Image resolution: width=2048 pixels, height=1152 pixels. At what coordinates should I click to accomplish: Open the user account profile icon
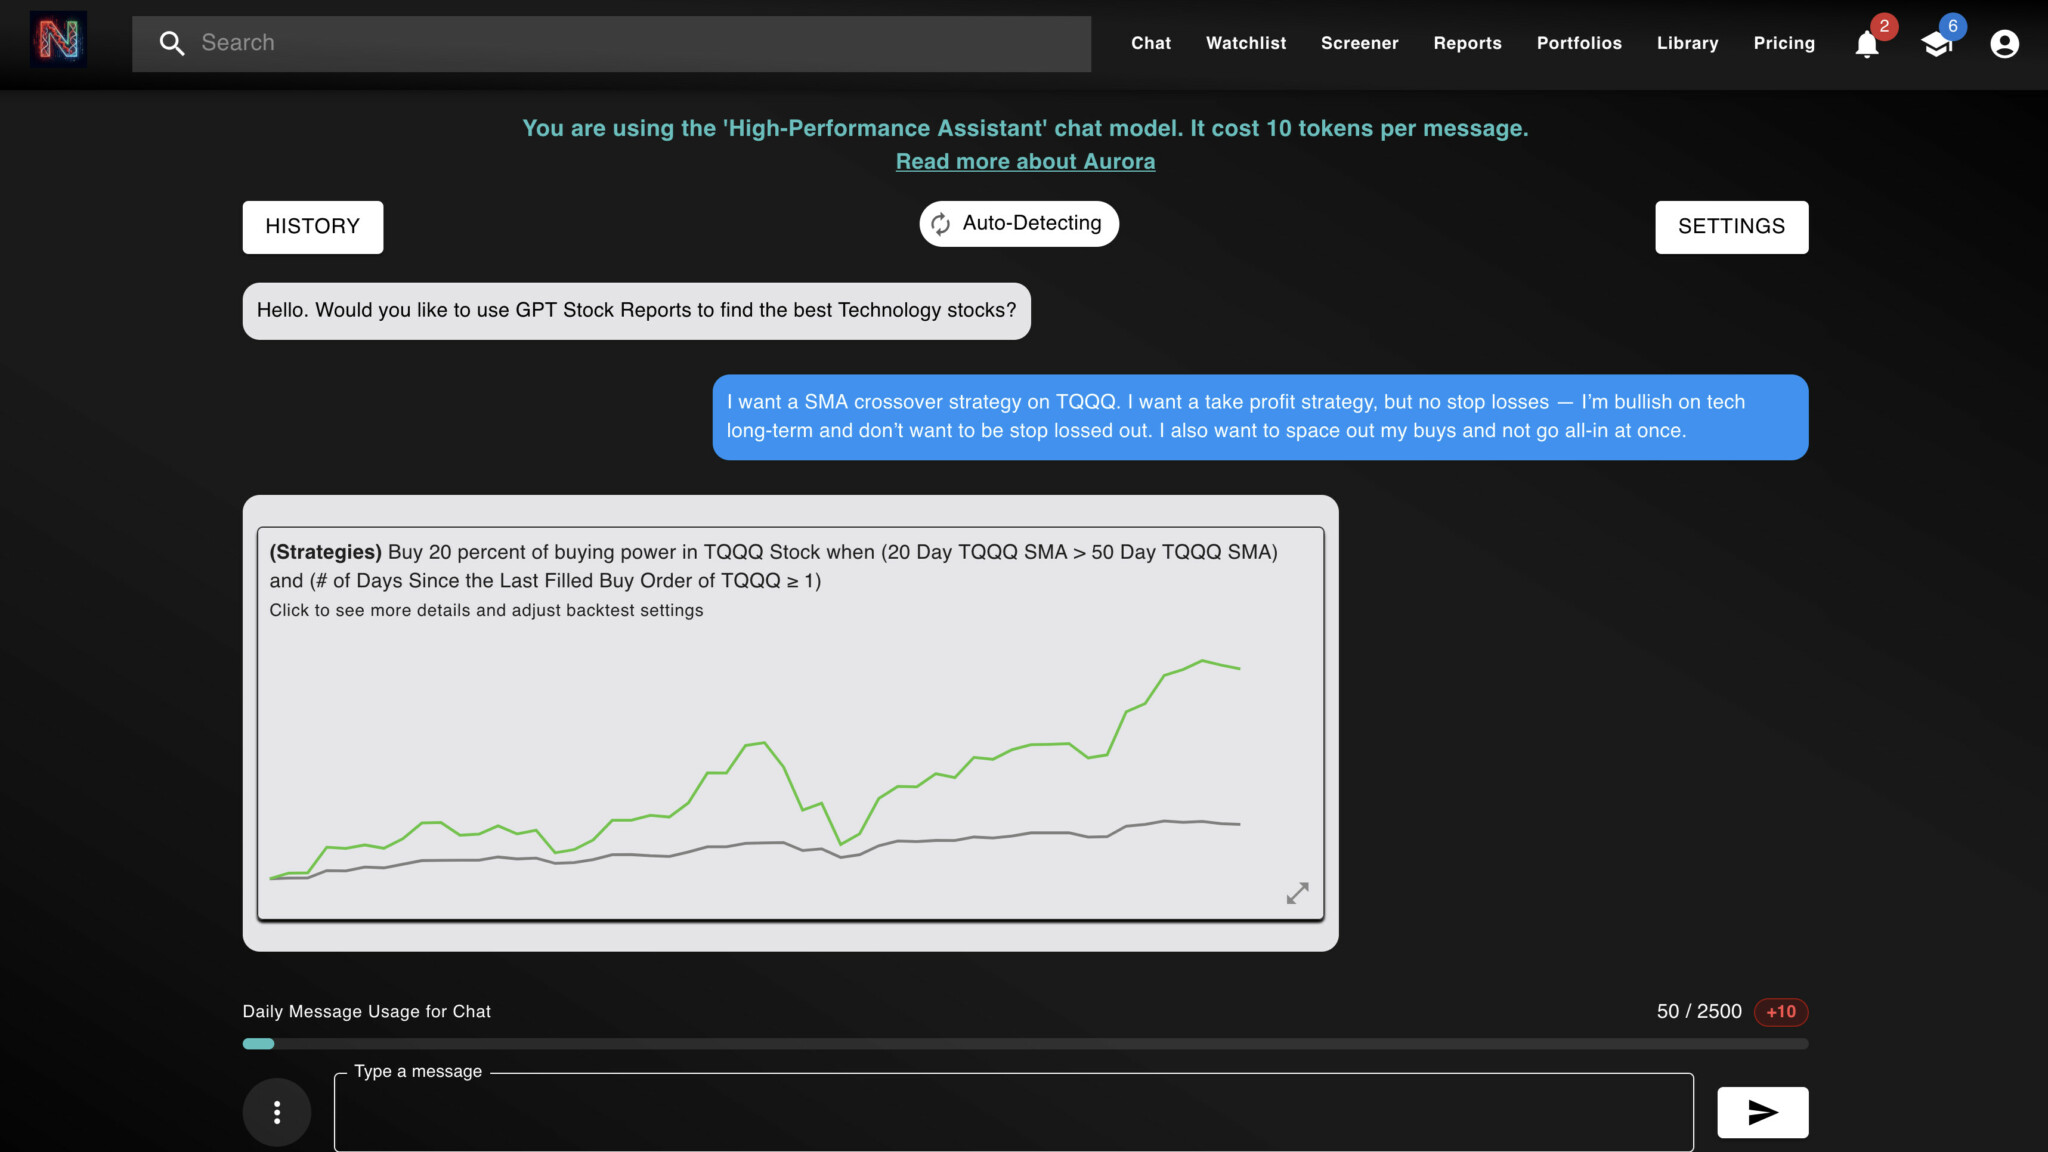click(x=2004, y=44)
